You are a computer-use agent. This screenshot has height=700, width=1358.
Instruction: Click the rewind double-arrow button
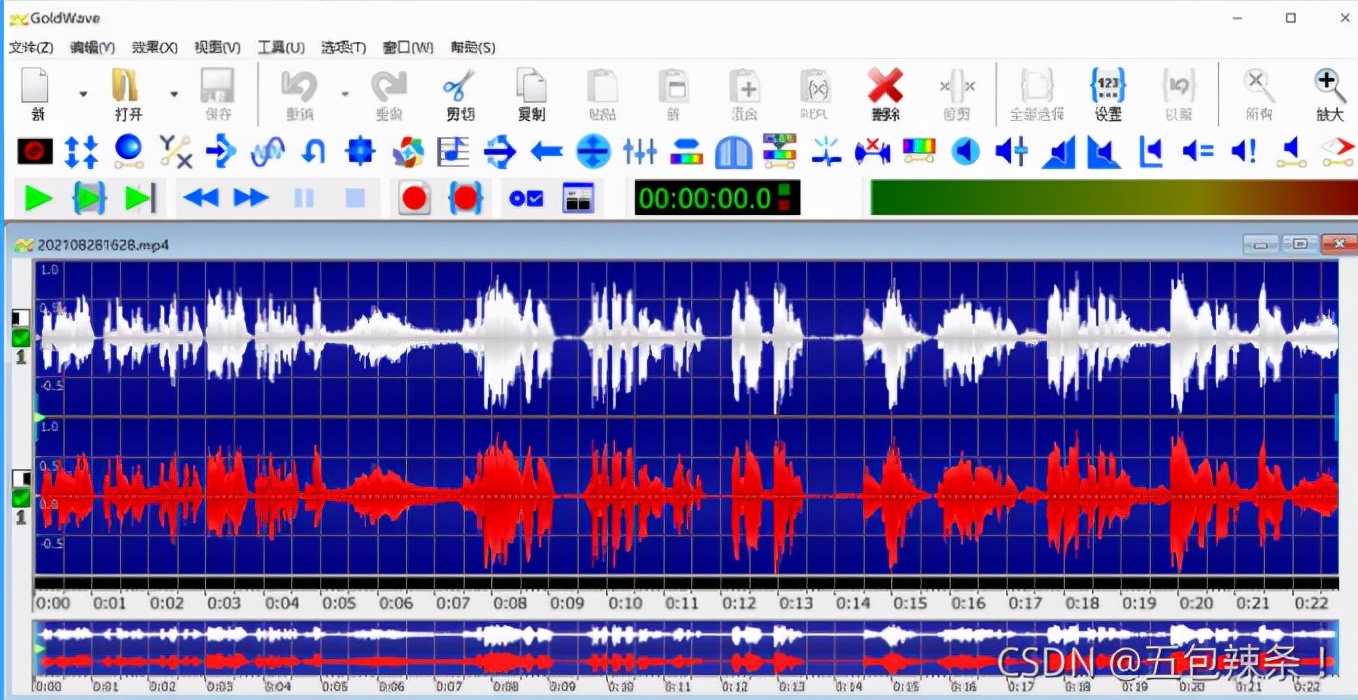click(200, 198)
